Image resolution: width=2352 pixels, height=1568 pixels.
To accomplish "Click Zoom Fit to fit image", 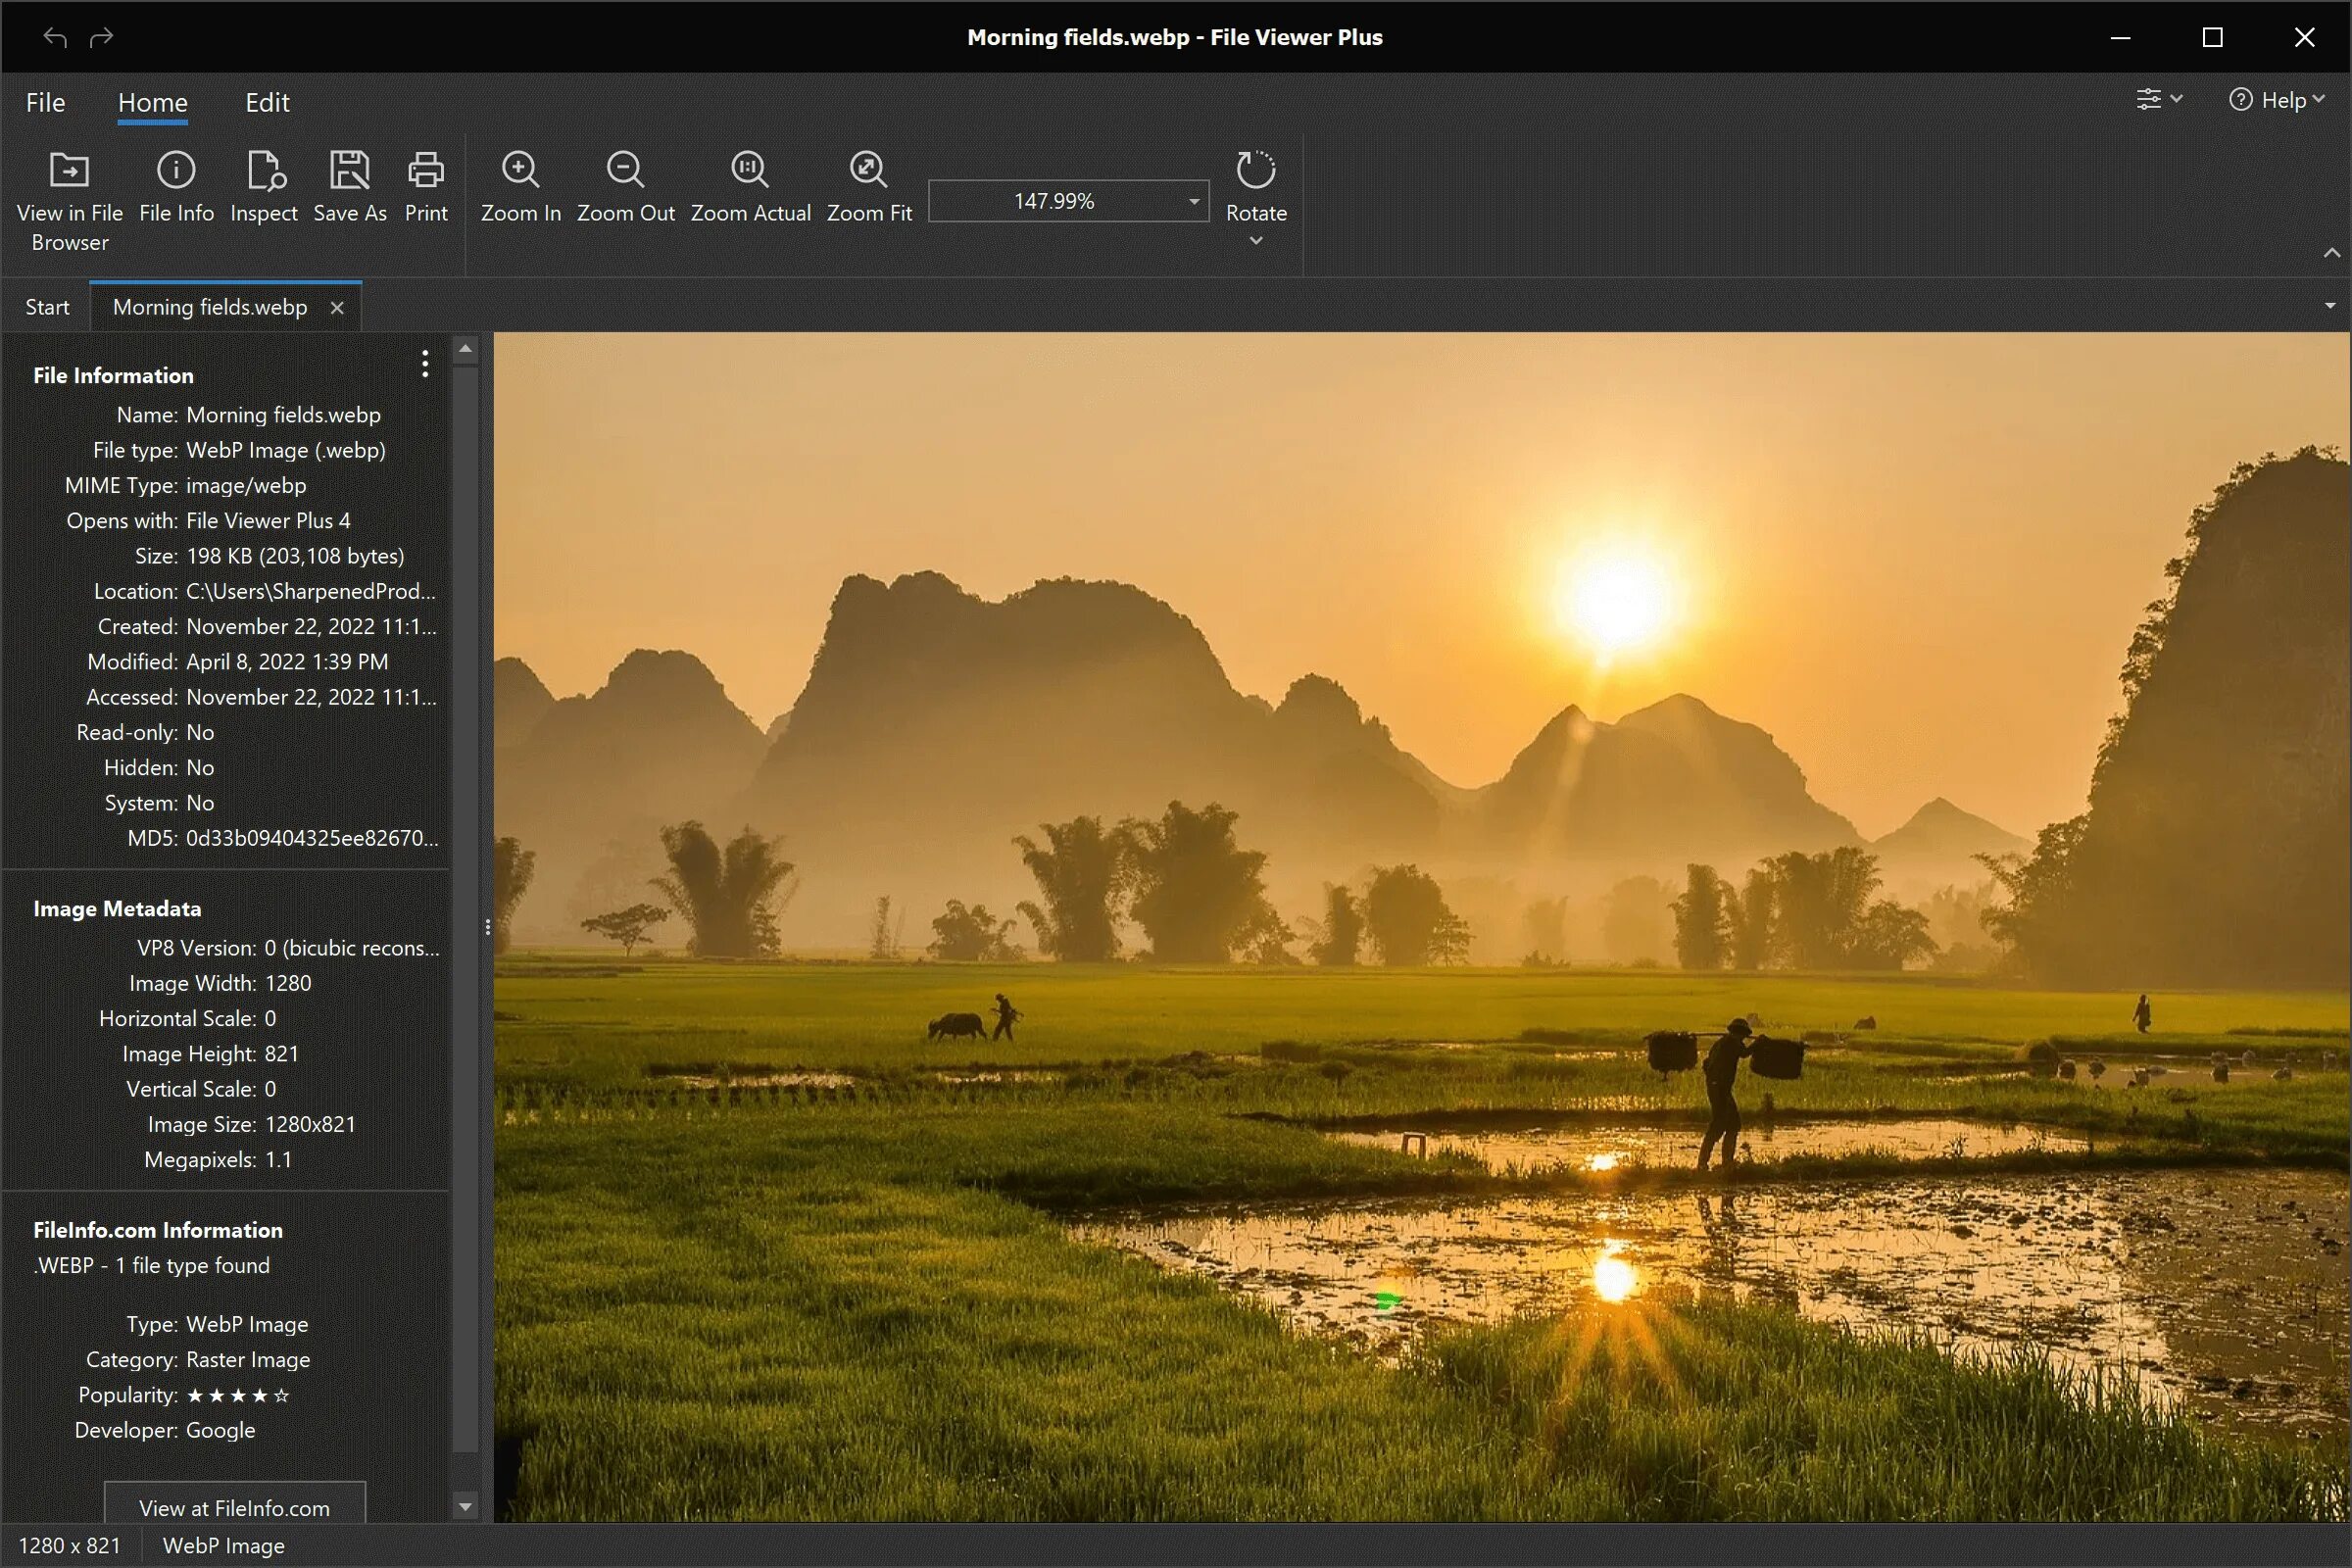I will (x=868, y=171).
